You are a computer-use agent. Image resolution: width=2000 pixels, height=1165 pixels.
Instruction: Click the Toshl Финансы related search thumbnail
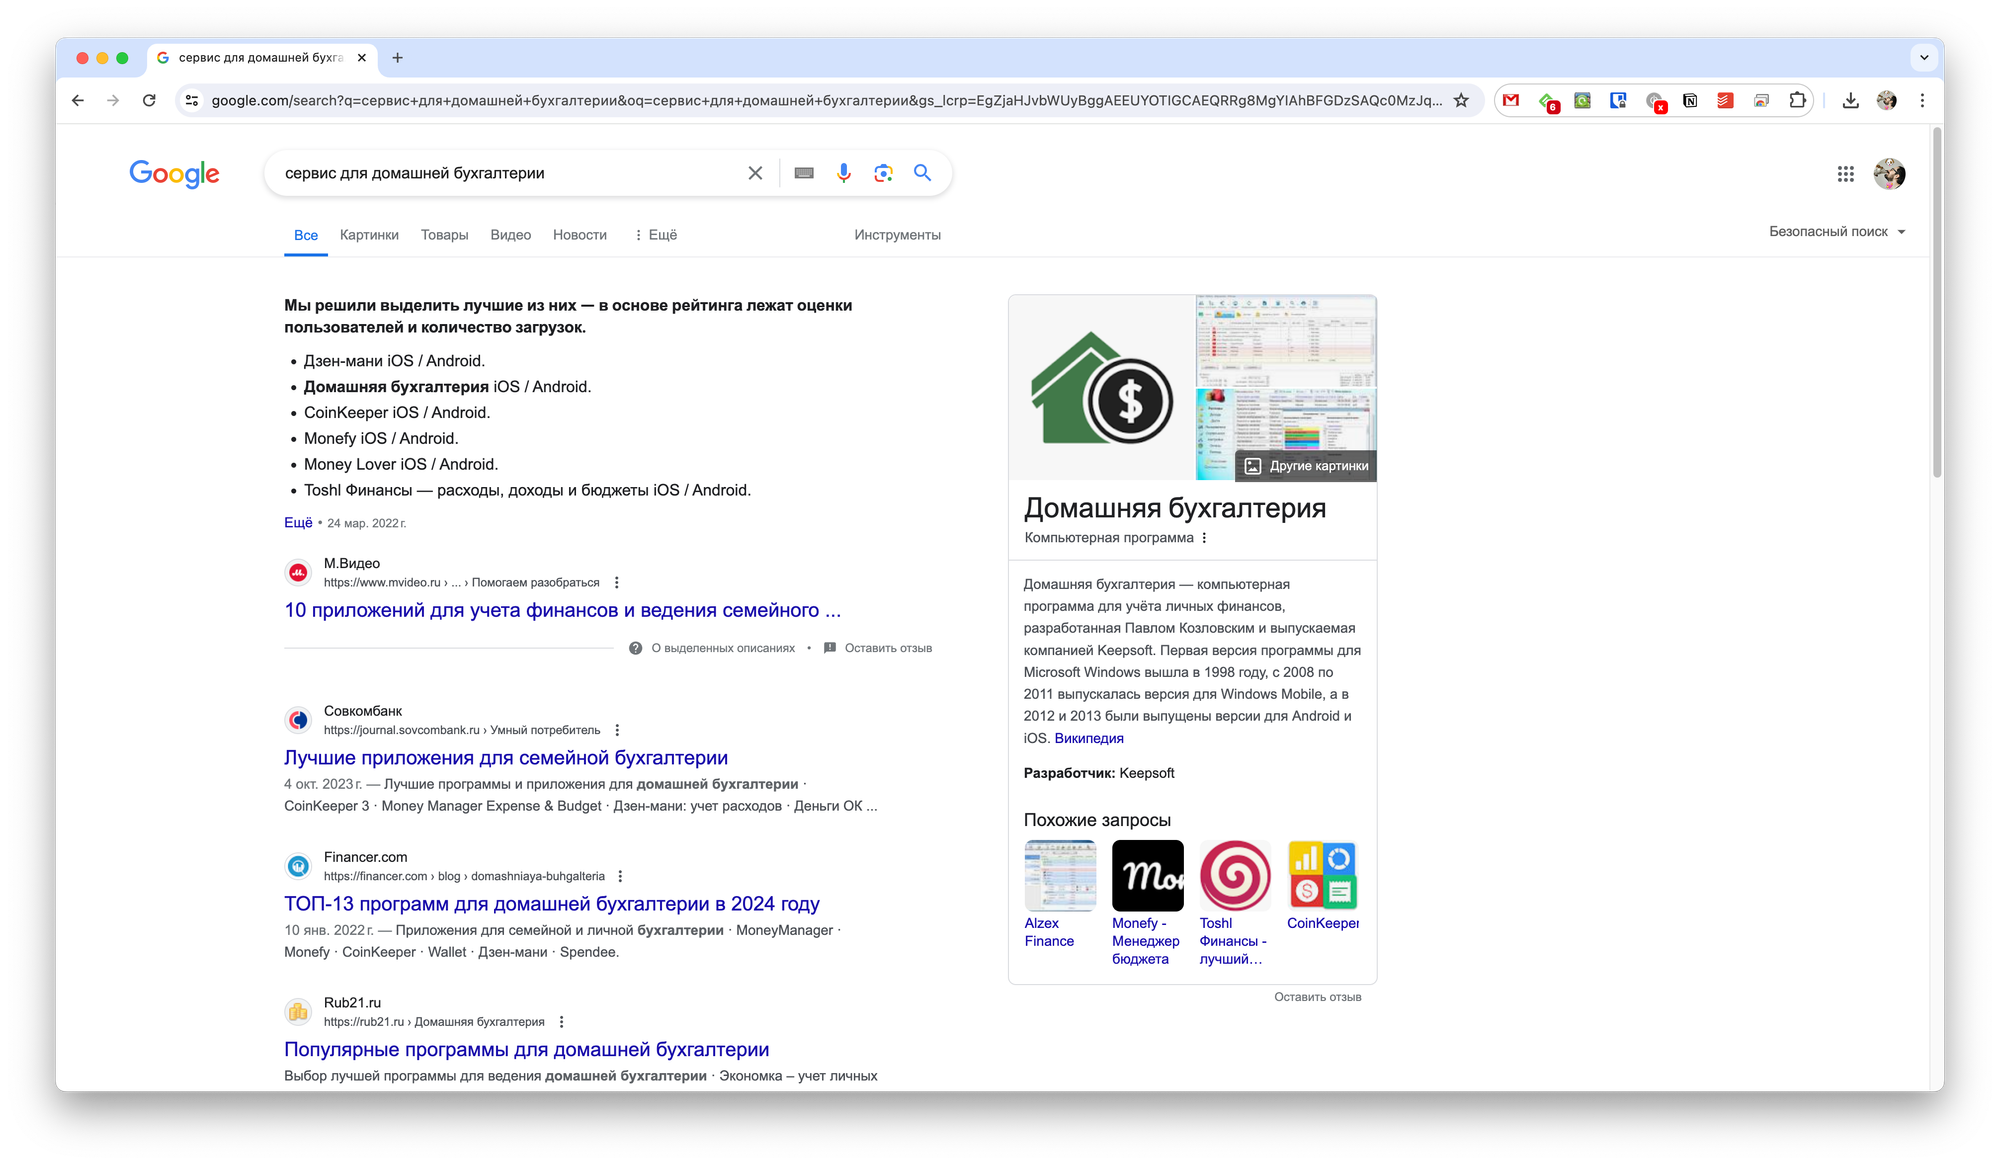[1235, 875]
